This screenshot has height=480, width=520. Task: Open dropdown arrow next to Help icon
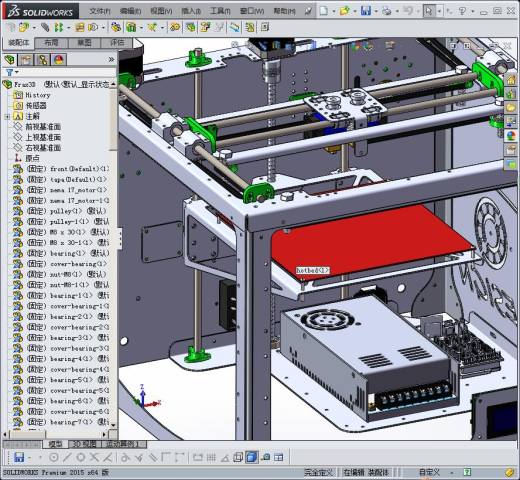tap(472, 11)
